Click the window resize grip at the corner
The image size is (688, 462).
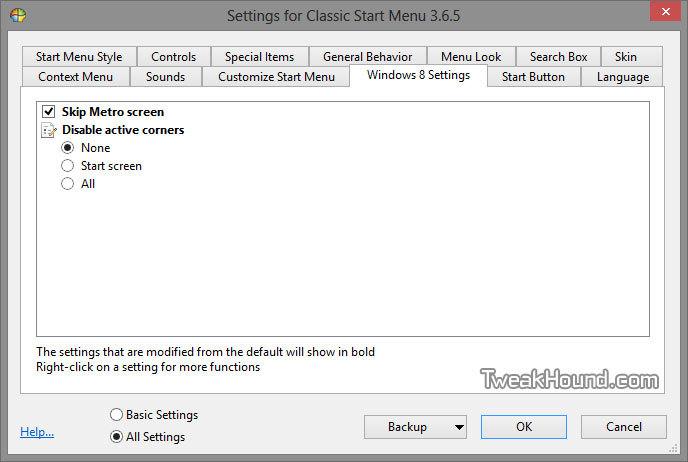(x=673, y=448)
